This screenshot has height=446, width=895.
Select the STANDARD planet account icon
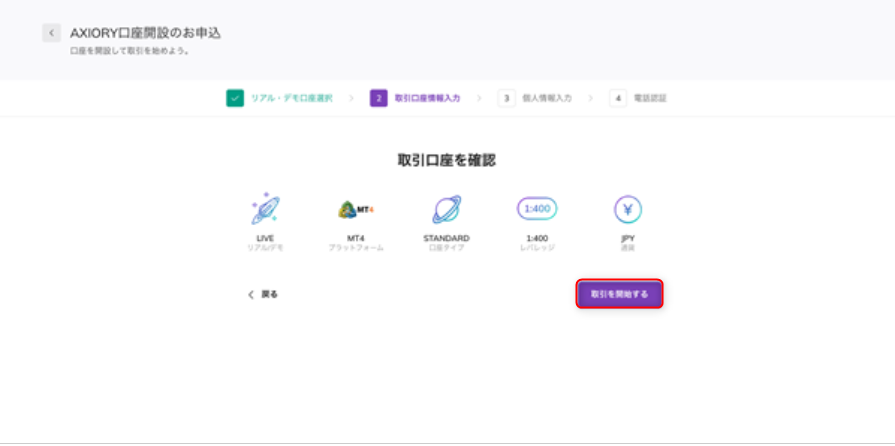coord(446,209)
